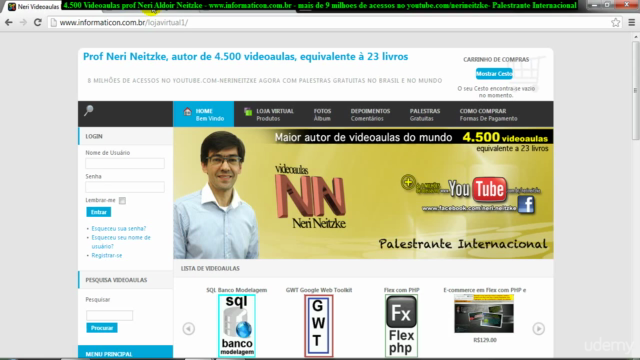The width and height of the screenshot is (640, 360).
Task: Open the LOJA VIRTUAL Produtos menu item
Action: [x=269, y=114]
